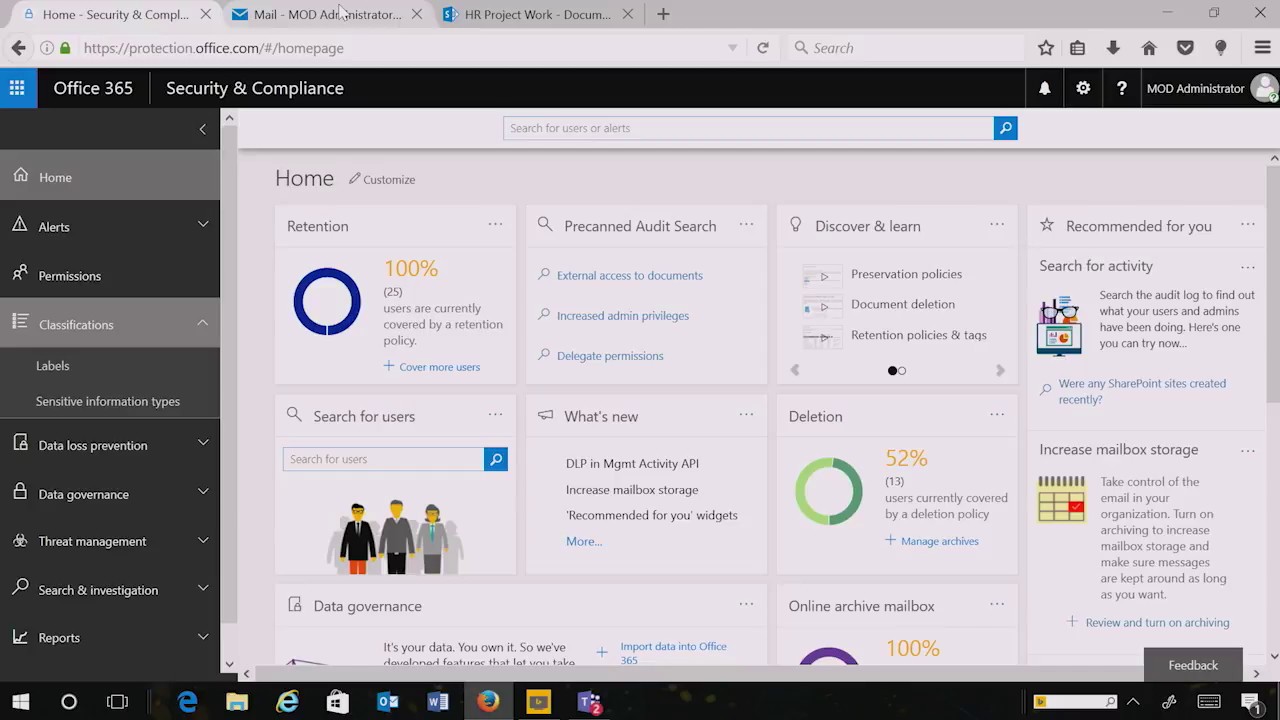Open External access to documents search
Image resolution: width=1280 pixels, height=720 pixels.
[630, 275]
